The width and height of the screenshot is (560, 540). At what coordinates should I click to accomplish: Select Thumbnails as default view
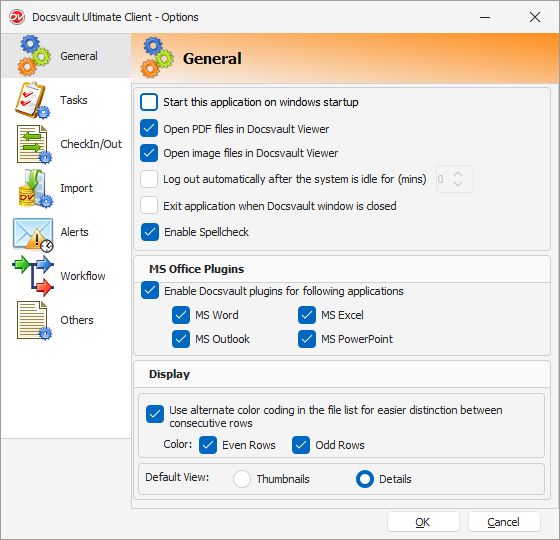coord(242,479)
